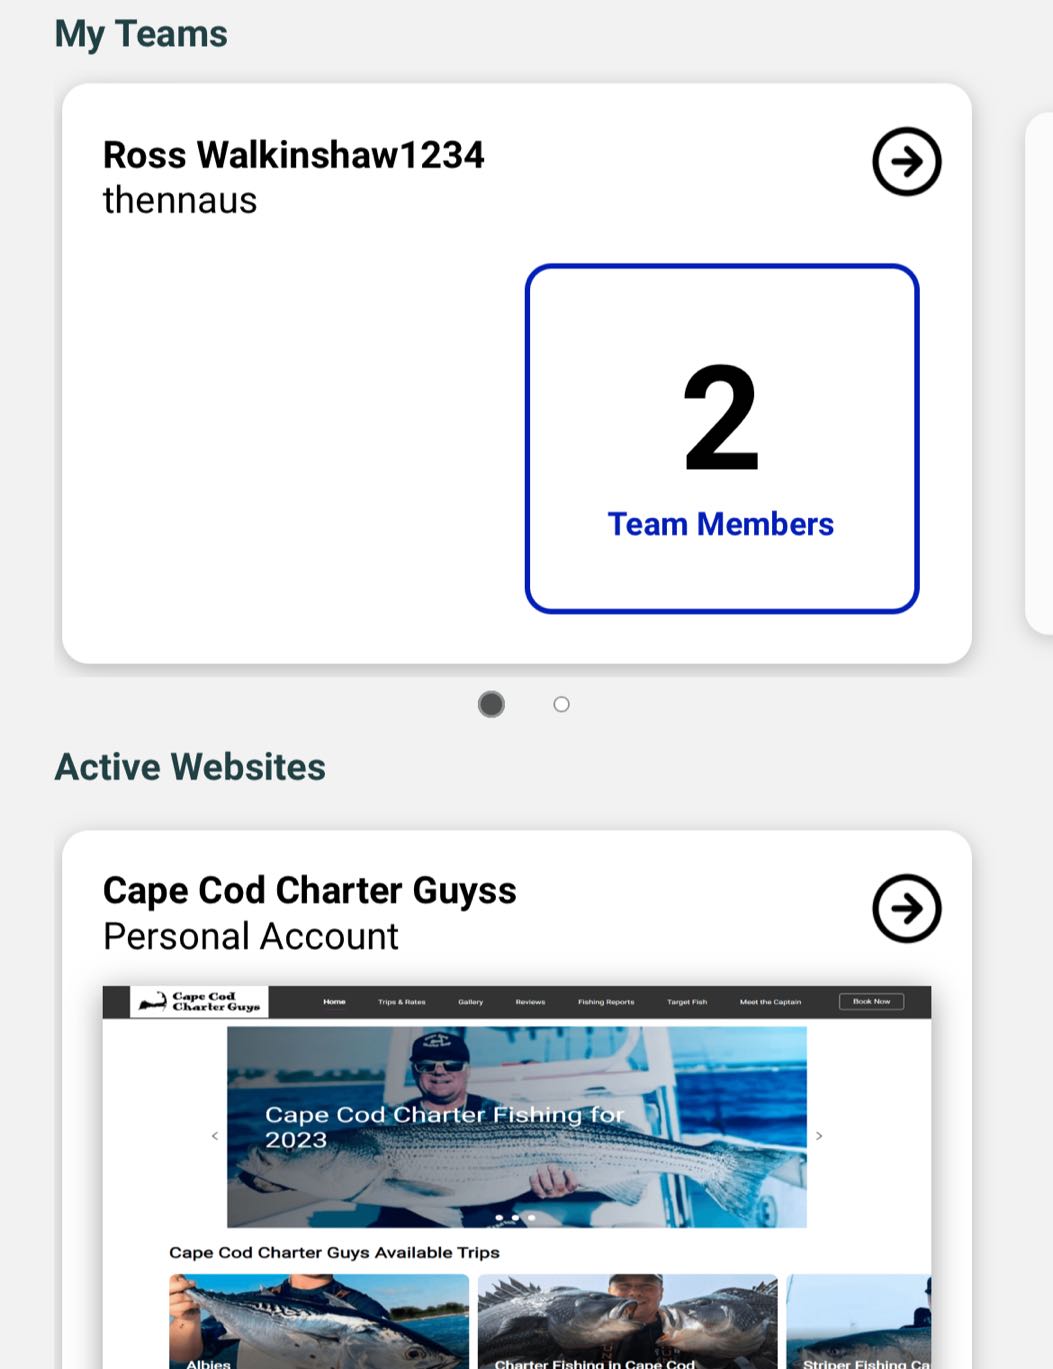Open Meet the Captain menu item
This screenshot has height=1369, width=1053.
770,1001
